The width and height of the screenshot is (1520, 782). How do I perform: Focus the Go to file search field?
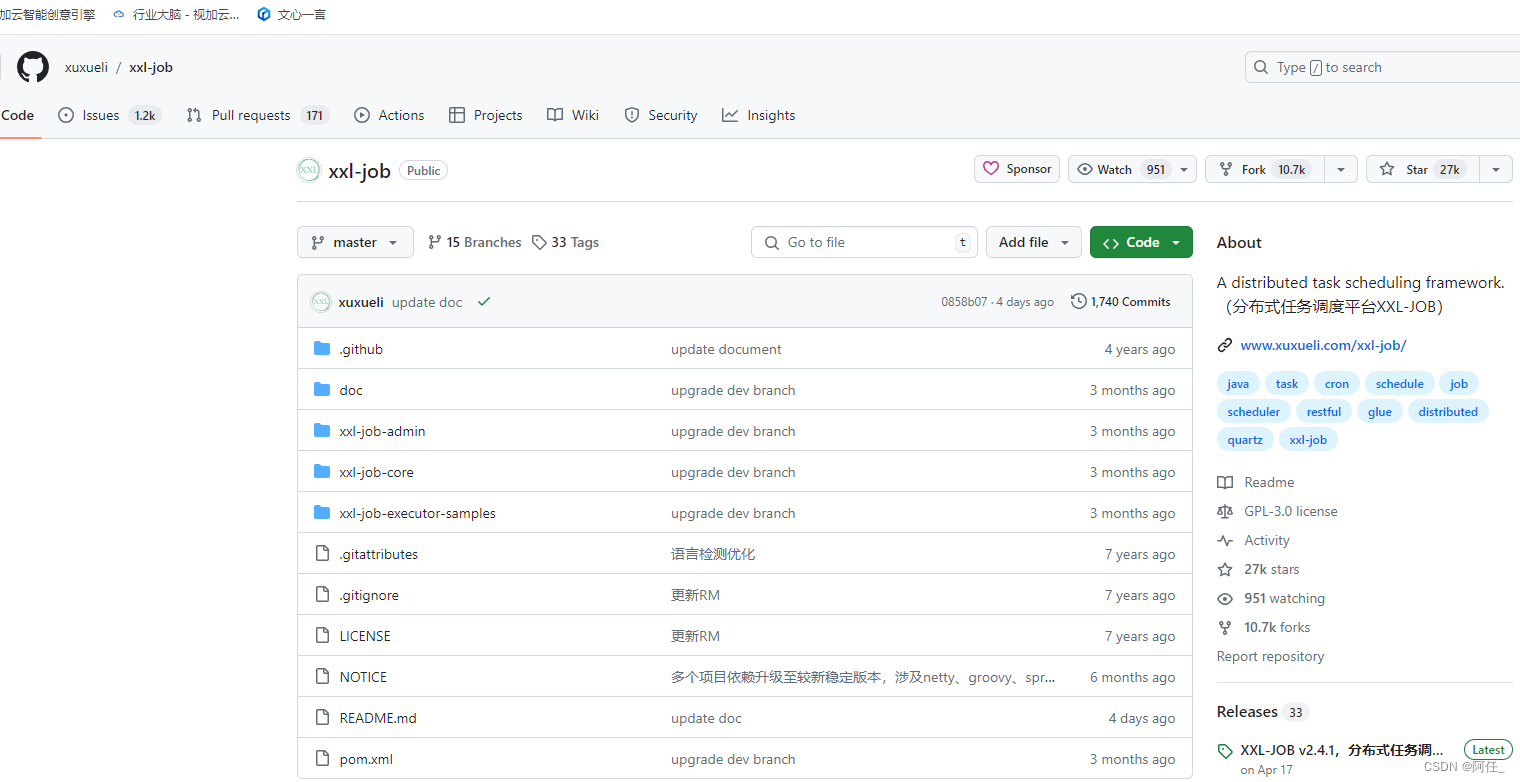coord(864,242)
